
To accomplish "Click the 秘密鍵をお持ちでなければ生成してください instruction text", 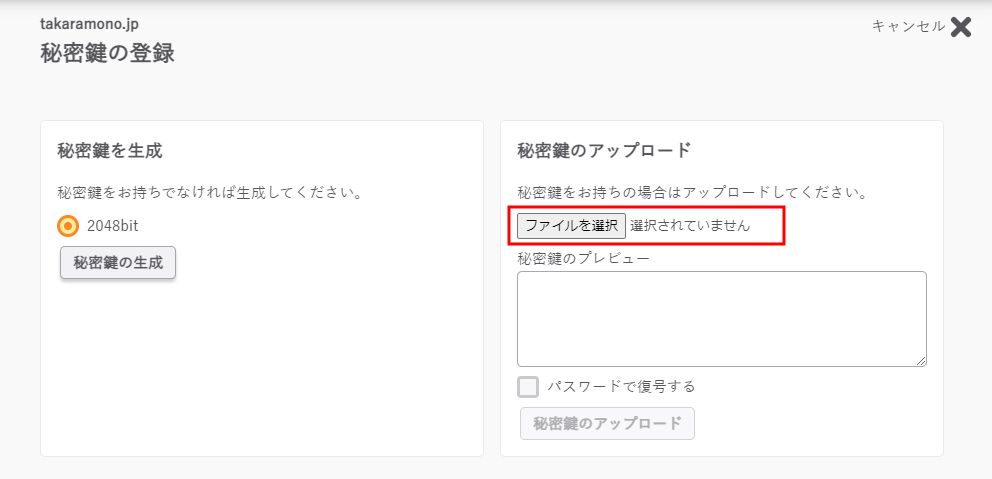I will 209,192.
